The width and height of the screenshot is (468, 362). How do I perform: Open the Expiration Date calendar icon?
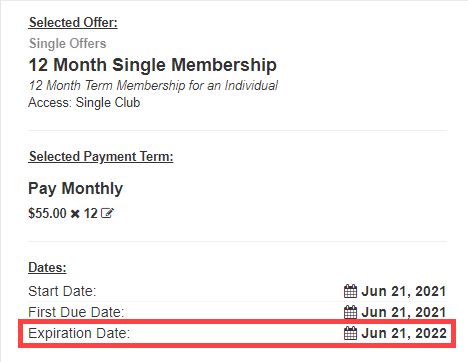(x=350, y=333)
